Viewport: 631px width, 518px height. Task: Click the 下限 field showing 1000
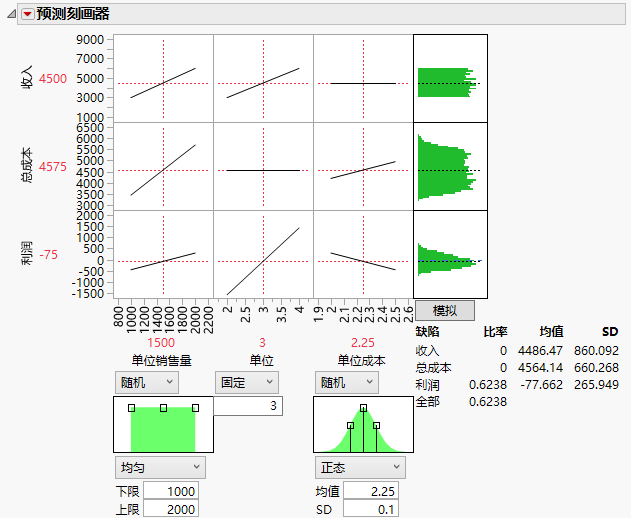click(x=171, y=491)
